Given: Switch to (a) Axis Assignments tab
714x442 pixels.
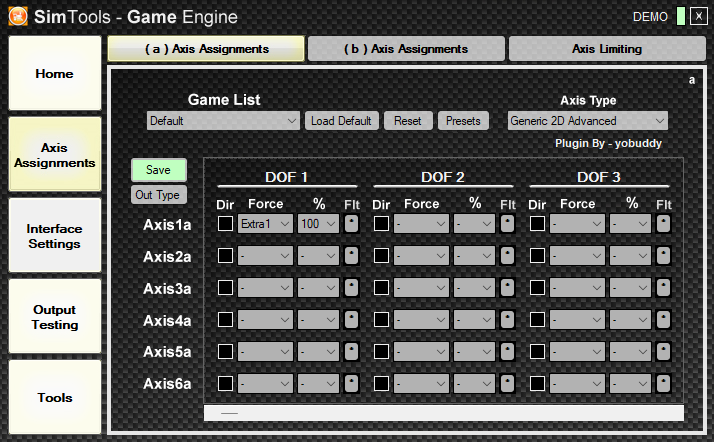Looking at the screenshot, I should coord(206,49).
